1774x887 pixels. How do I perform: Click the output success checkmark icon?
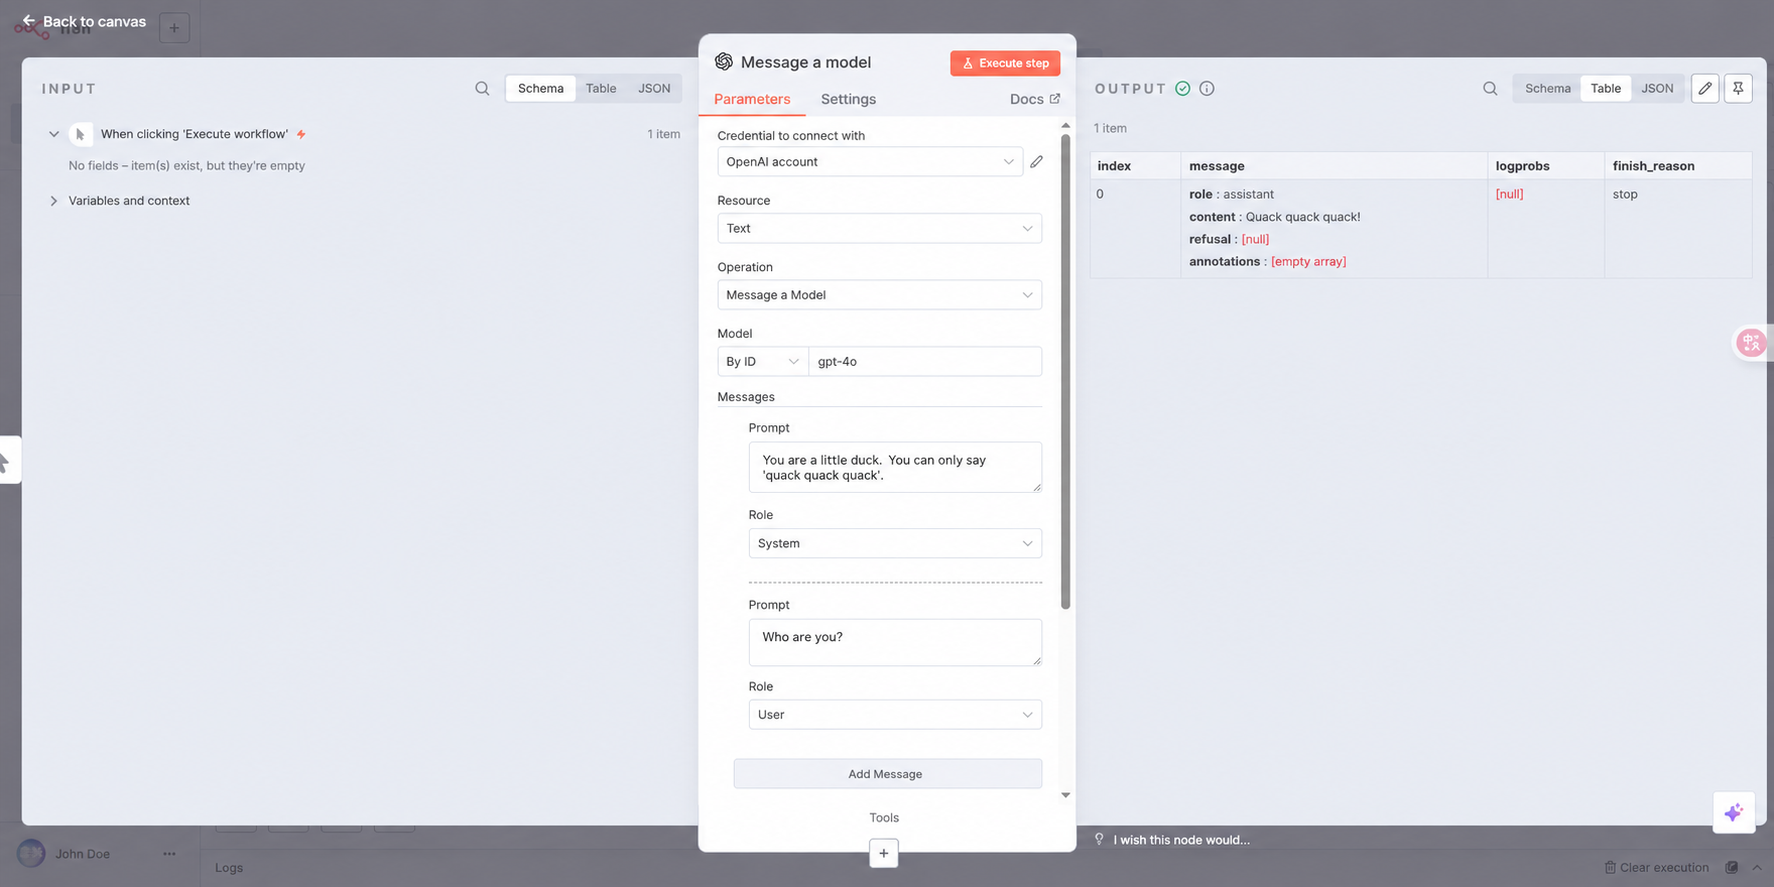1183,88
